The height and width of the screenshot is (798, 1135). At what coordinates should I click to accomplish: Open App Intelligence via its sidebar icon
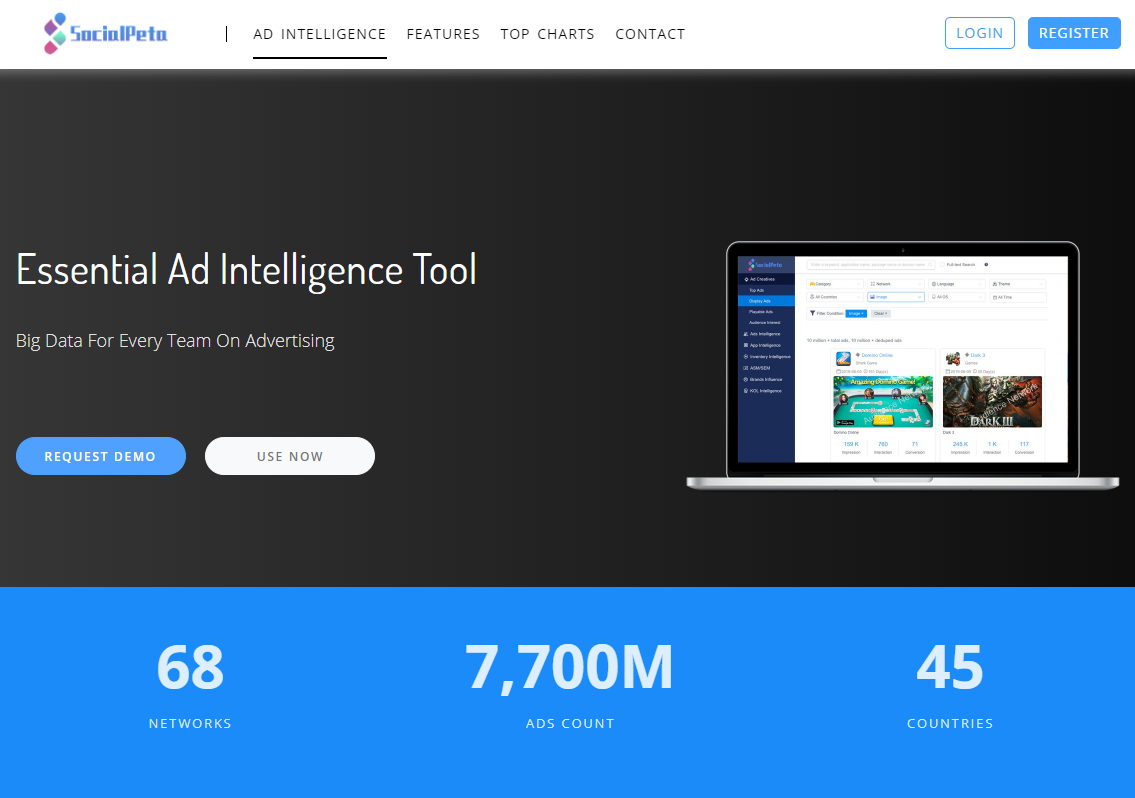coord(747,344)
